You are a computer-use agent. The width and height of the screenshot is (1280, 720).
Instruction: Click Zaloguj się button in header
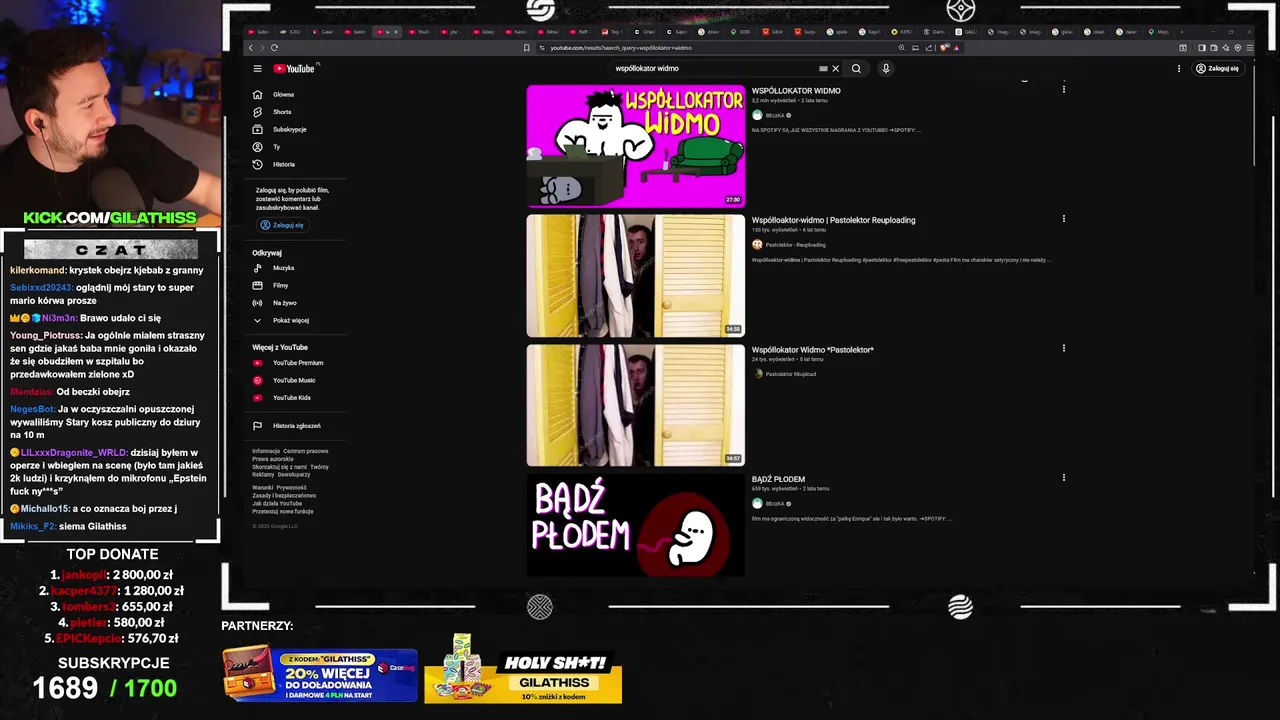click(x=1217, y=69)
